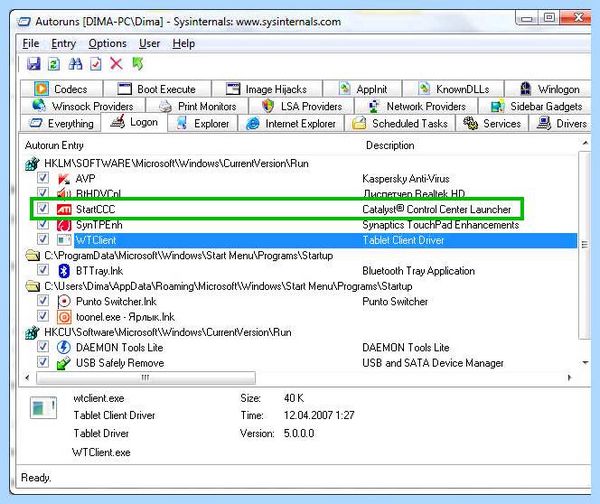Switch to the Scheduled Tasks tab
Viewport: 600px width, 504px height.
[x=400, y=124]
